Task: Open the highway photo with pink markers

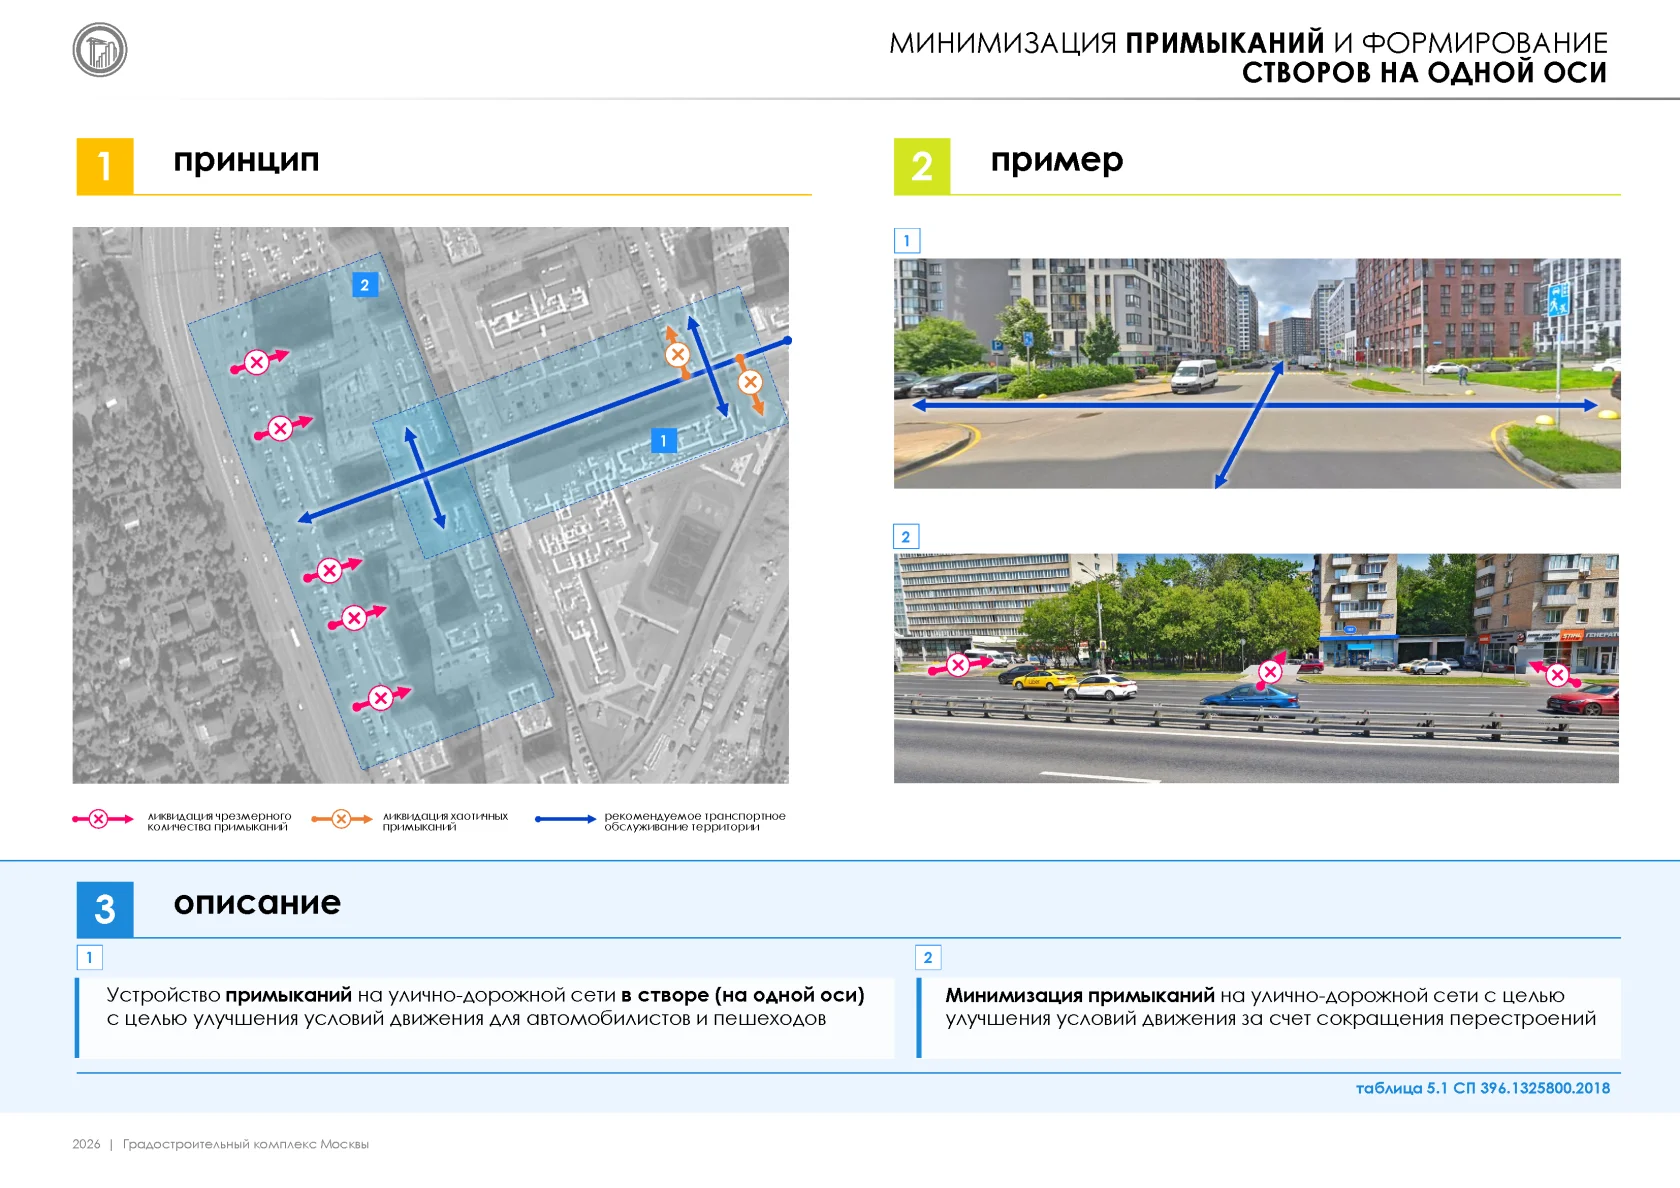Action: point(1256,668)
